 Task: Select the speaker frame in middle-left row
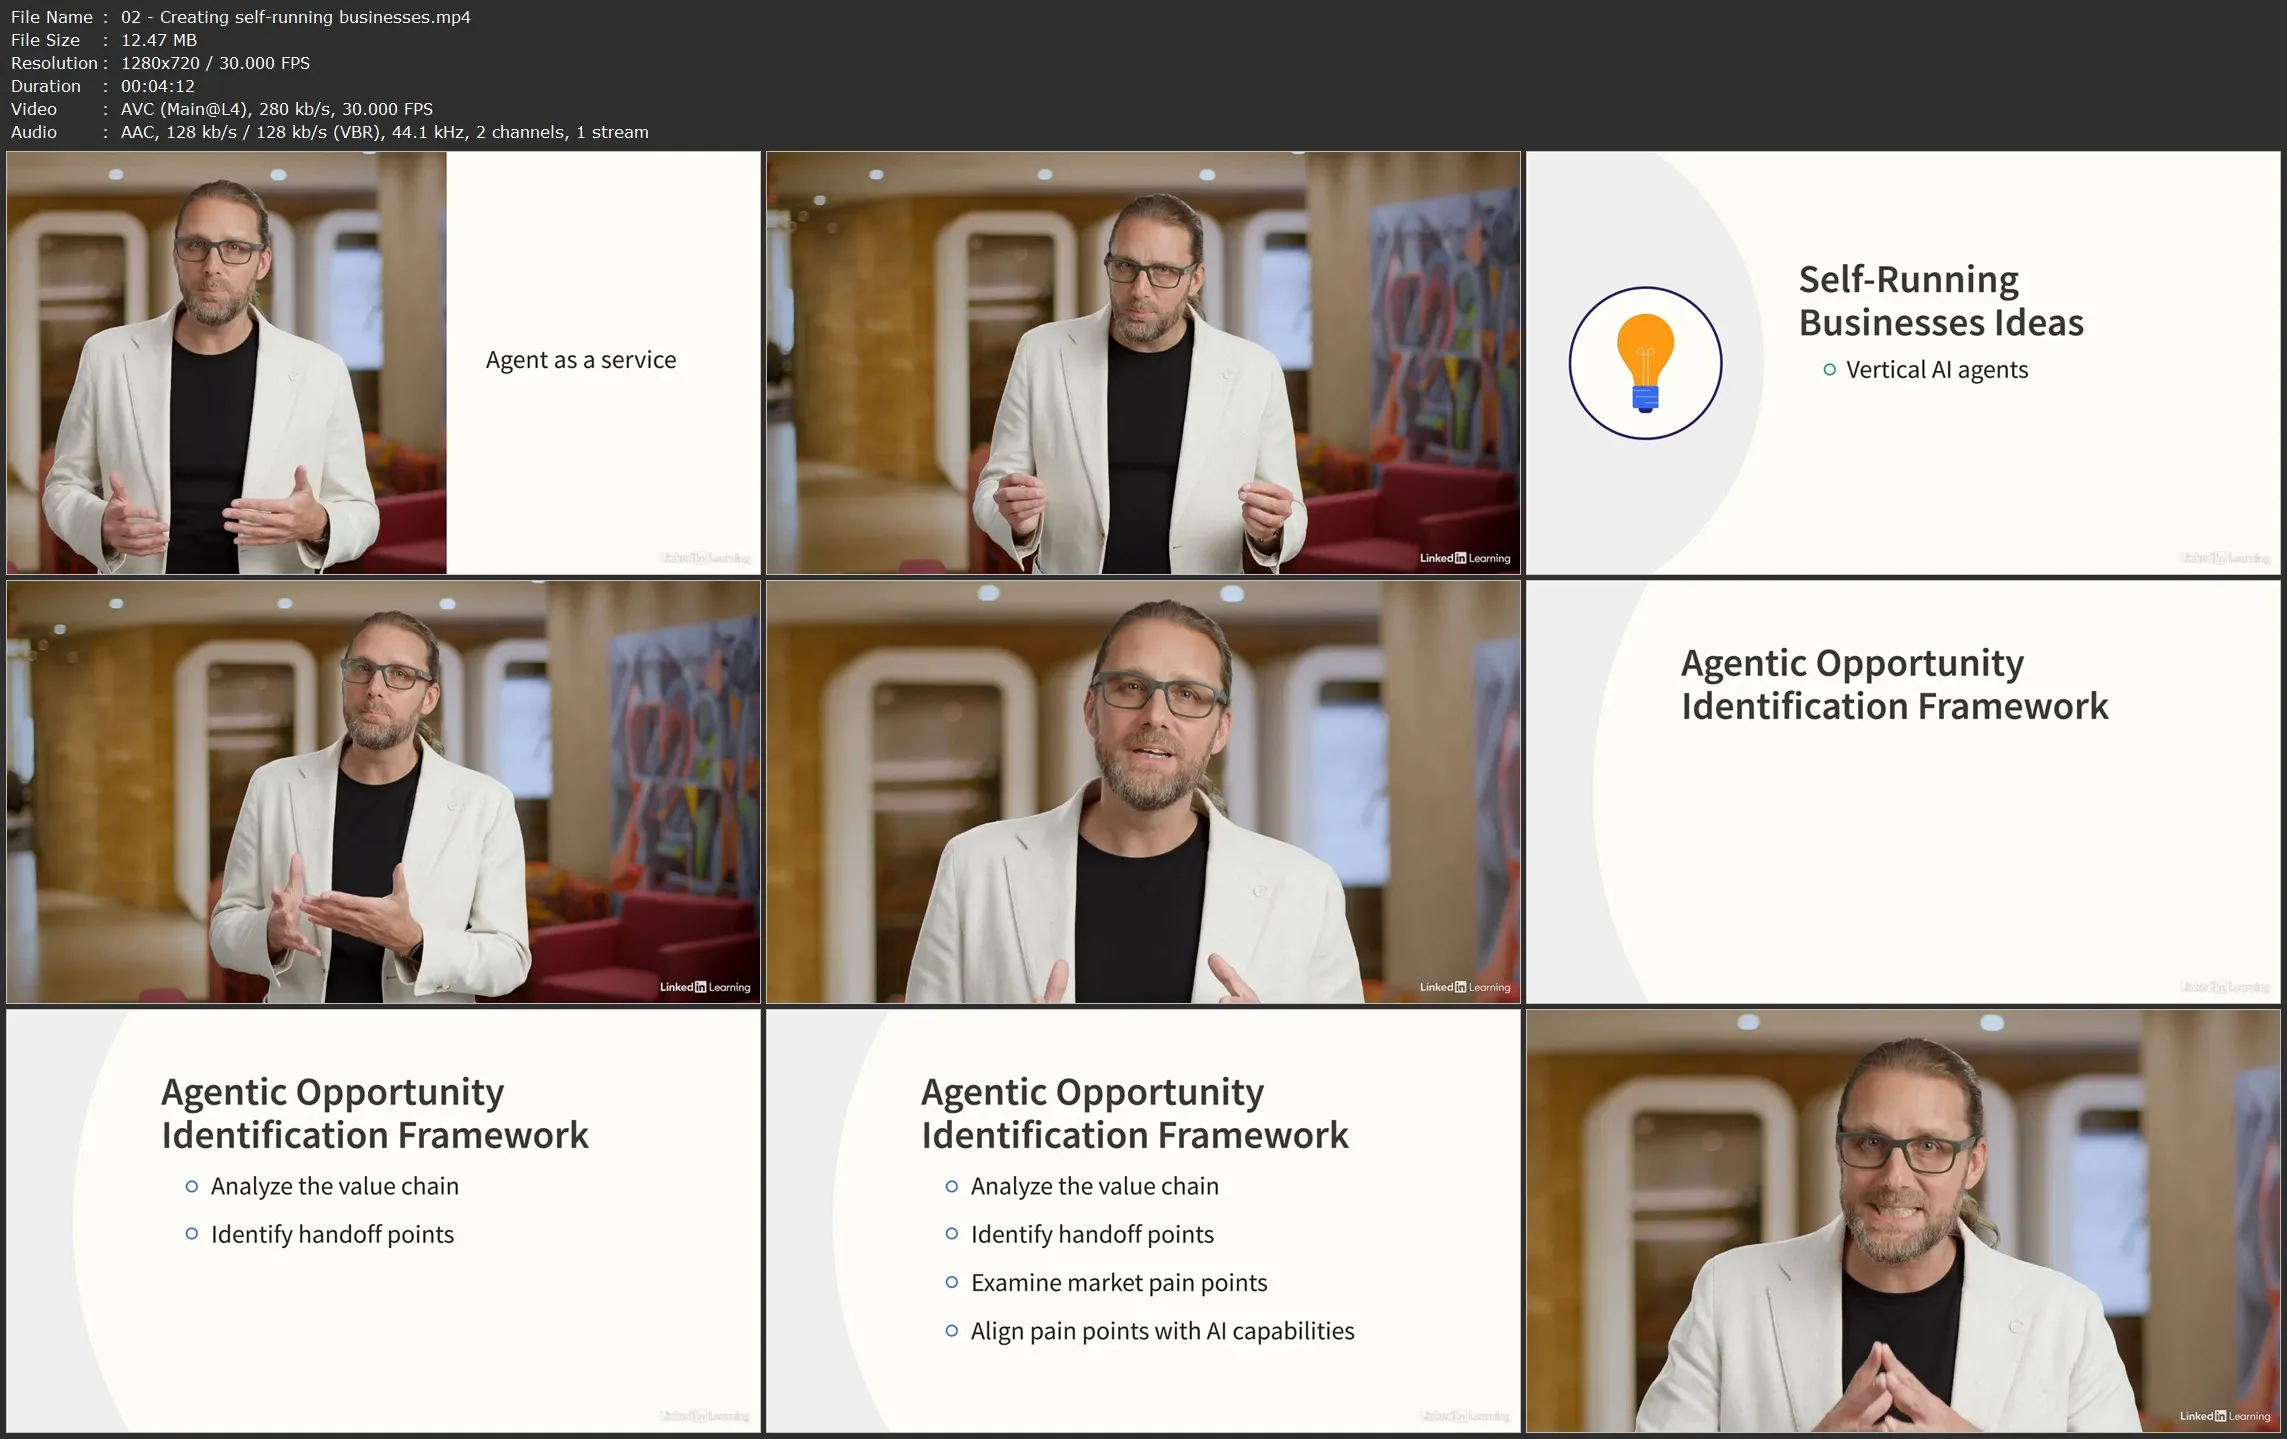383,792
